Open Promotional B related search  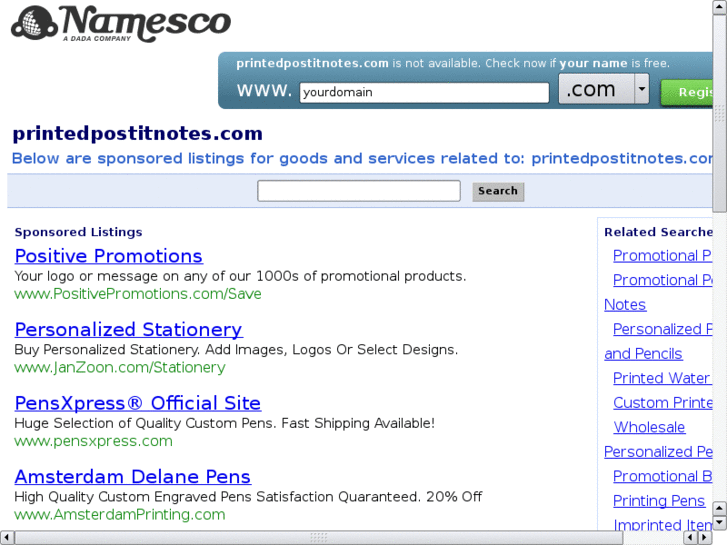(x=662, y=476)
